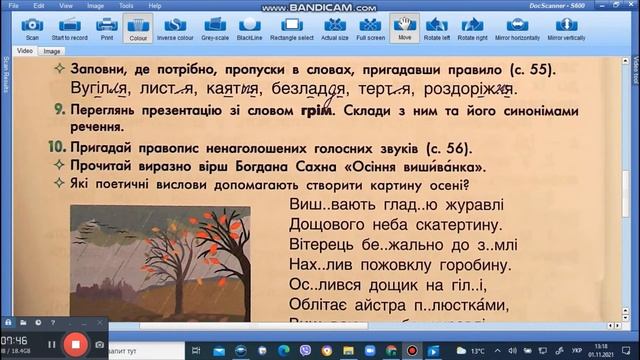Open the Image menu

95,6
